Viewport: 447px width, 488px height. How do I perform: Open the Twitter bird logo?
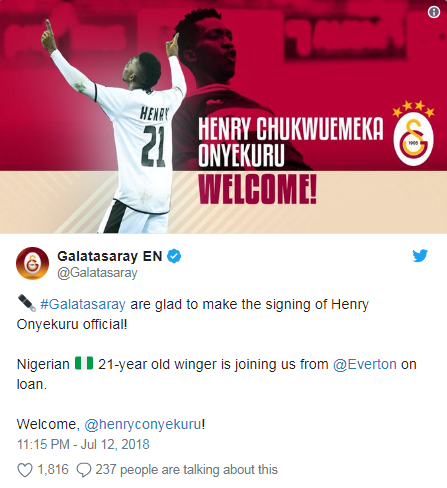[420, 256]
